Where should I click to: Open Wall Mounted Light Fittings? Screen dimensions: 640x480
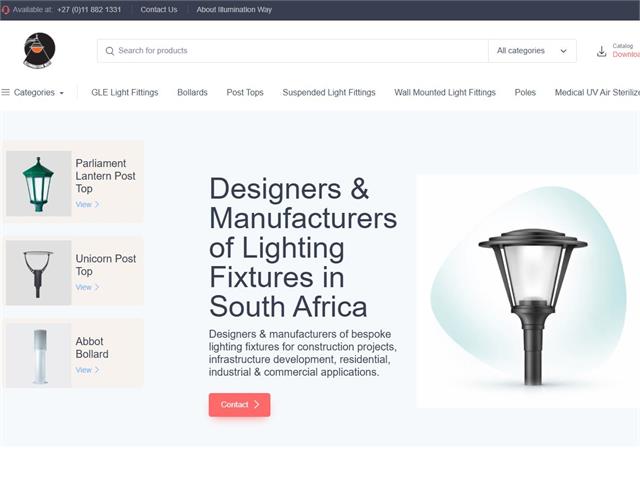click(444, 93)
